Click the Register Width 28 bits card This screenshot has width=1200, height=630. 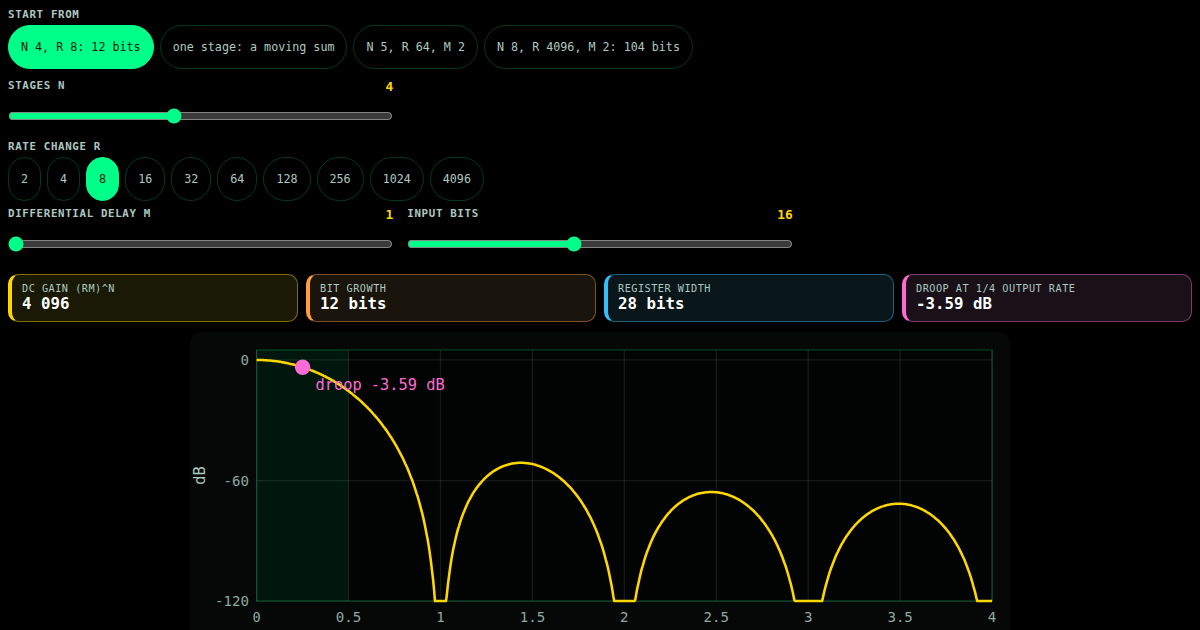[x=749, y=298]
